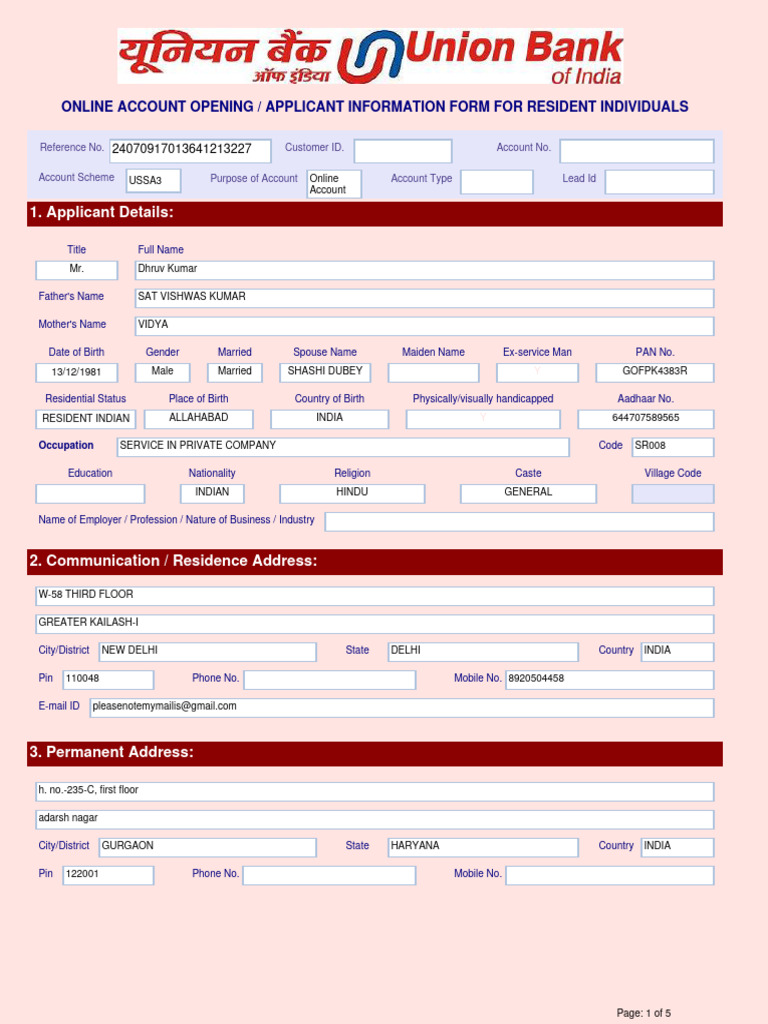Select the Account Scheme field showing USSA3

point(153,181)
